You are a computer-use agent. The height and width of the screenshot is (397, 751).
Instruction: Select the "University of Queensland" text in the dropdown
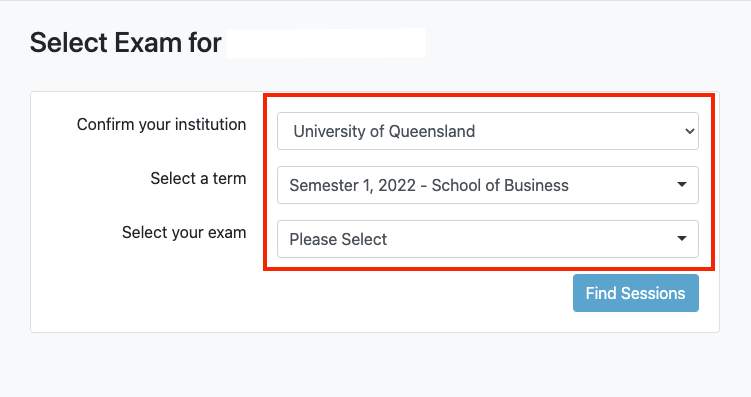(x=384, y=131)
